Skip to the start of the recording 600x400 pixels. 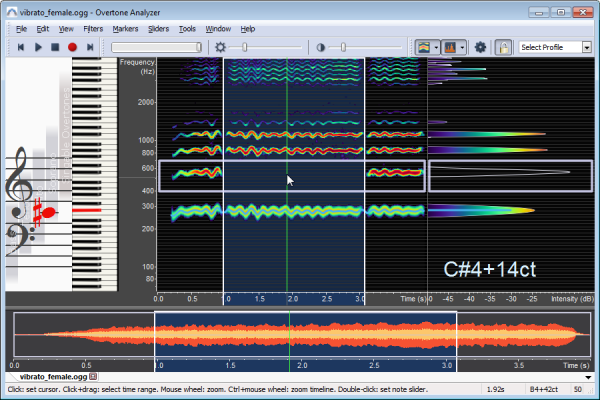pyautogui.click(x=21, y=47)
